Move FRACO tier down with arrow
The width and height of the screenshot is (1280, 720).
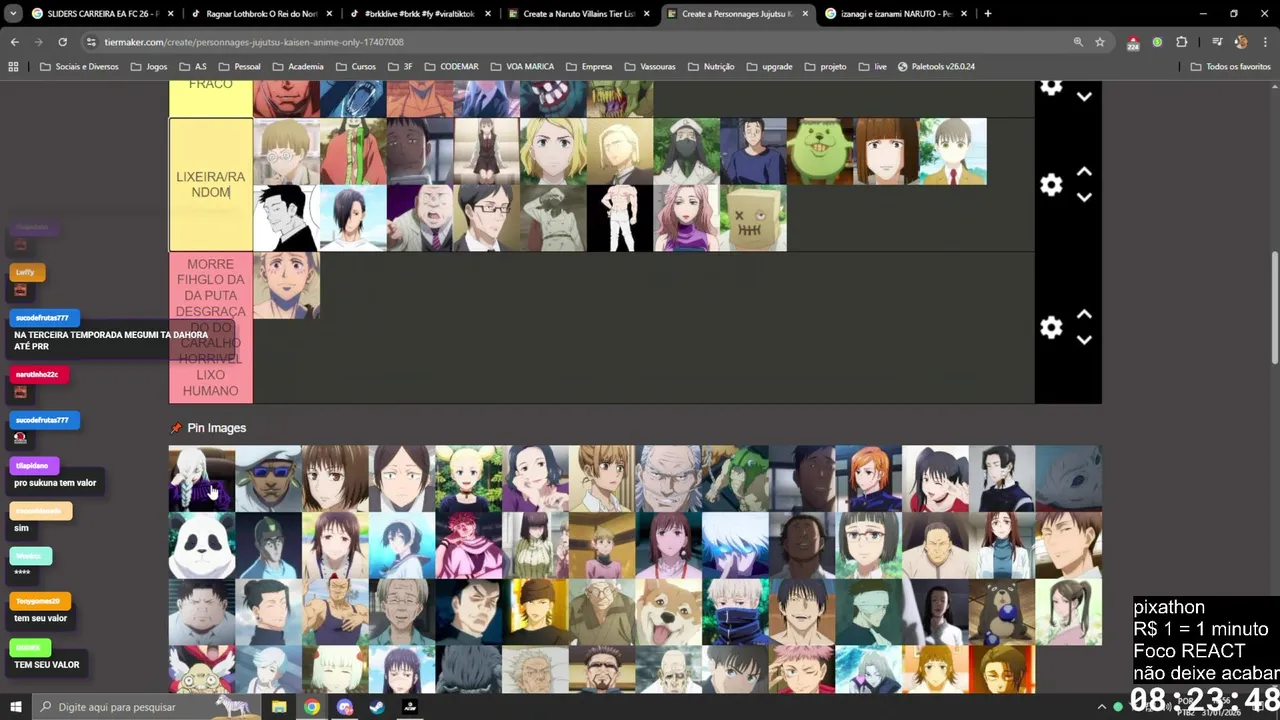coord(1084,97)
